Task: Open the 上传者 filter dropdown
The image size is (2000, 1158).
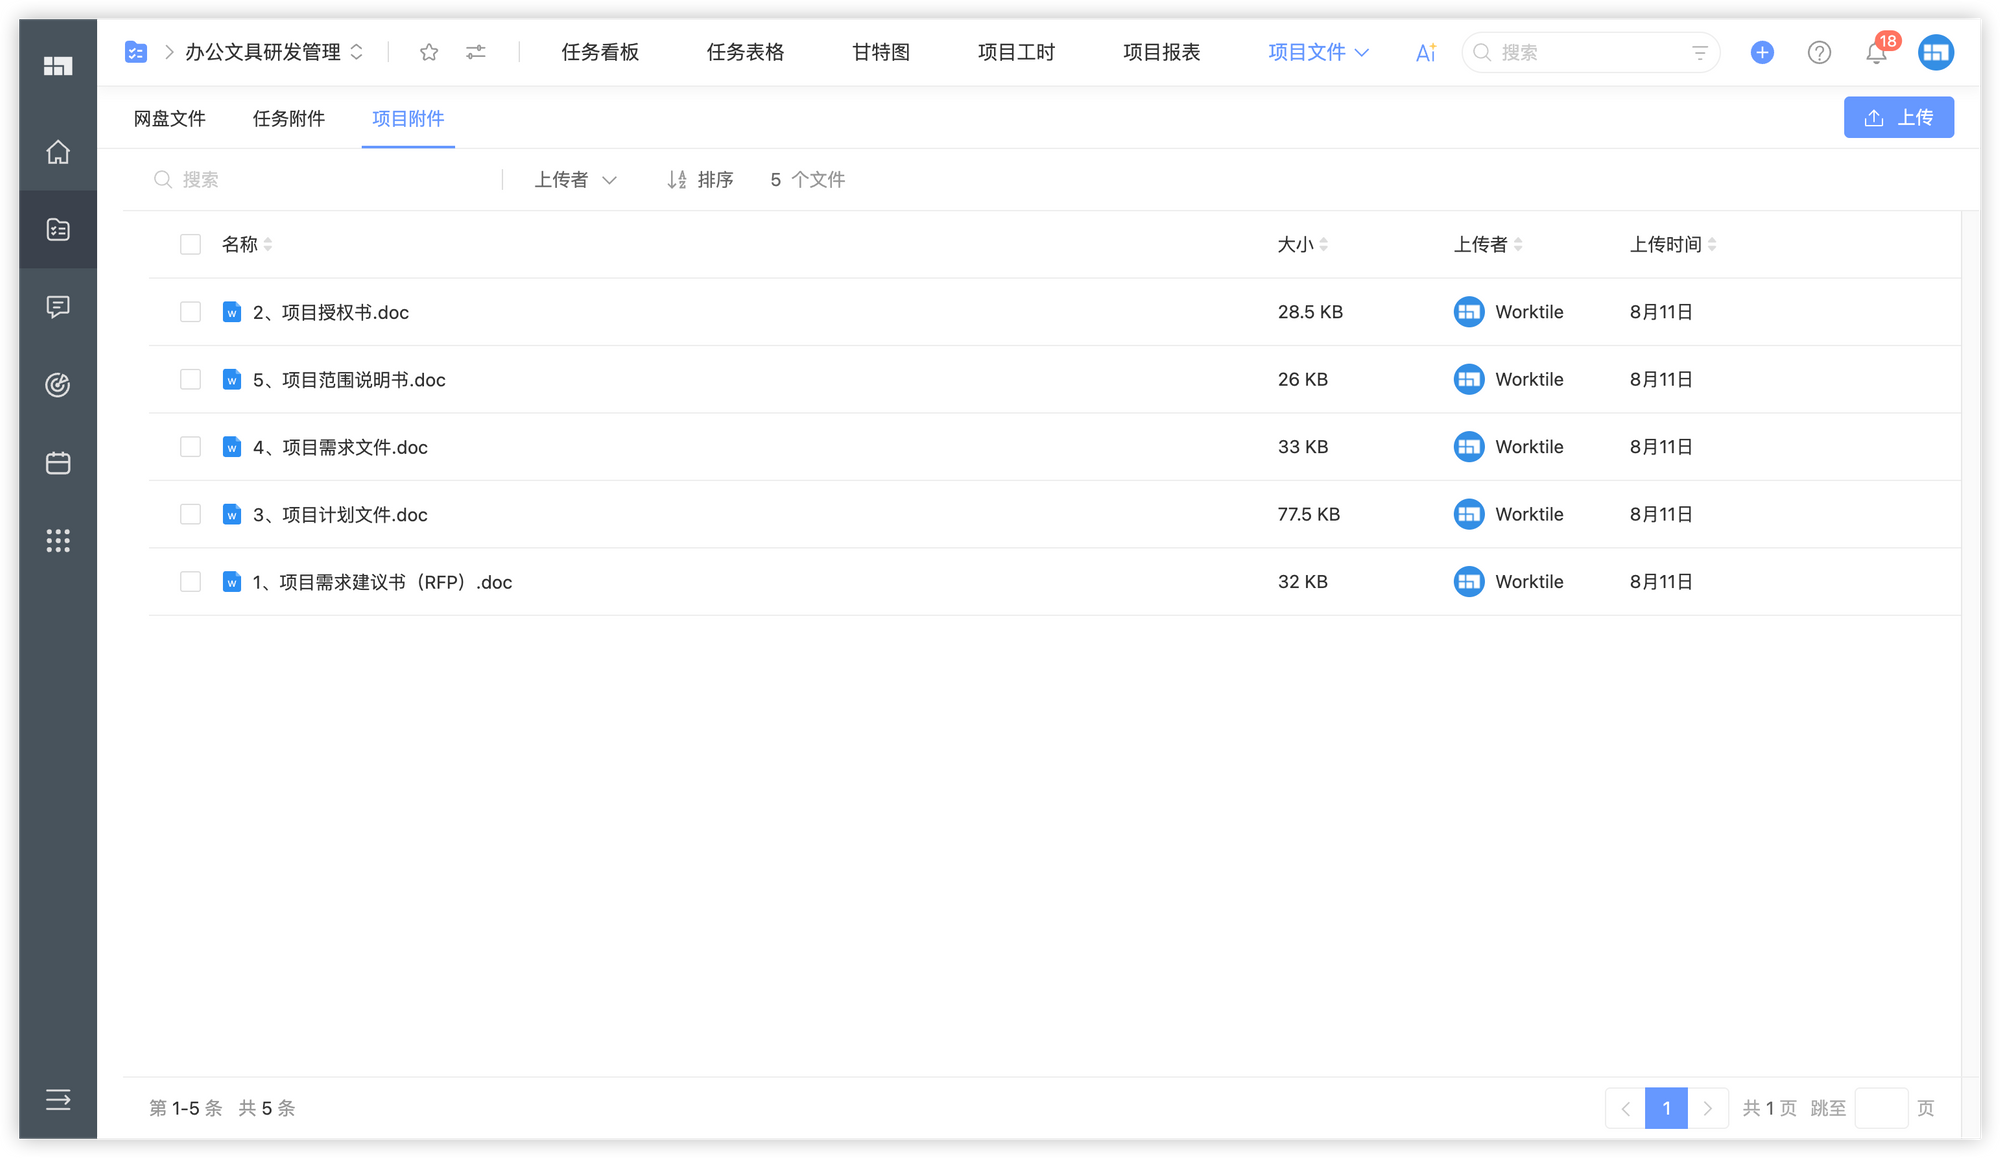Action: click(574, 179)
